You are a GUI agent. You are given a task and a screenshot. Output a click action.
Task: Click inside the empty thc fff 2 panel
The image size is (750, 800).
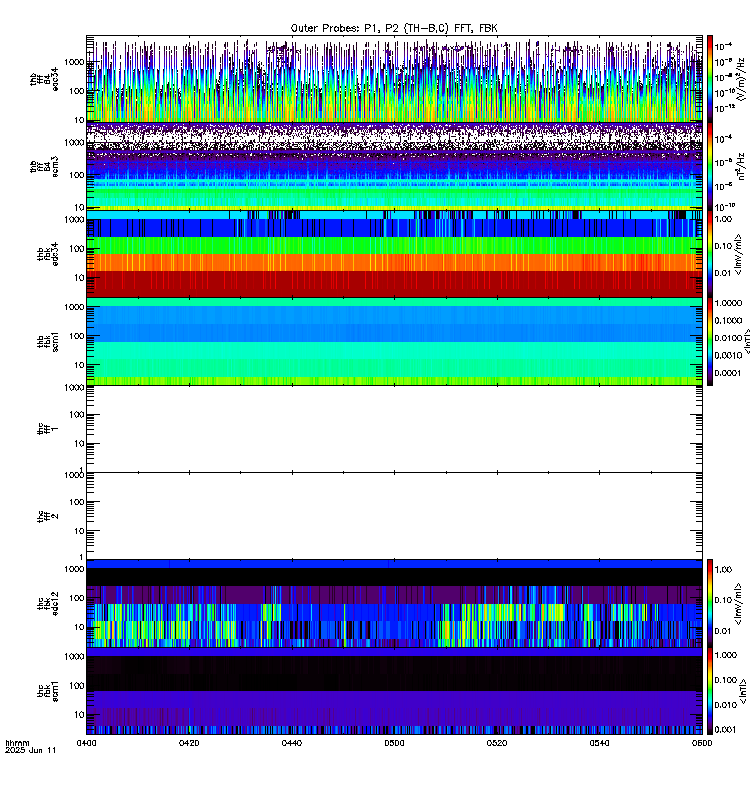pos(394,516)
